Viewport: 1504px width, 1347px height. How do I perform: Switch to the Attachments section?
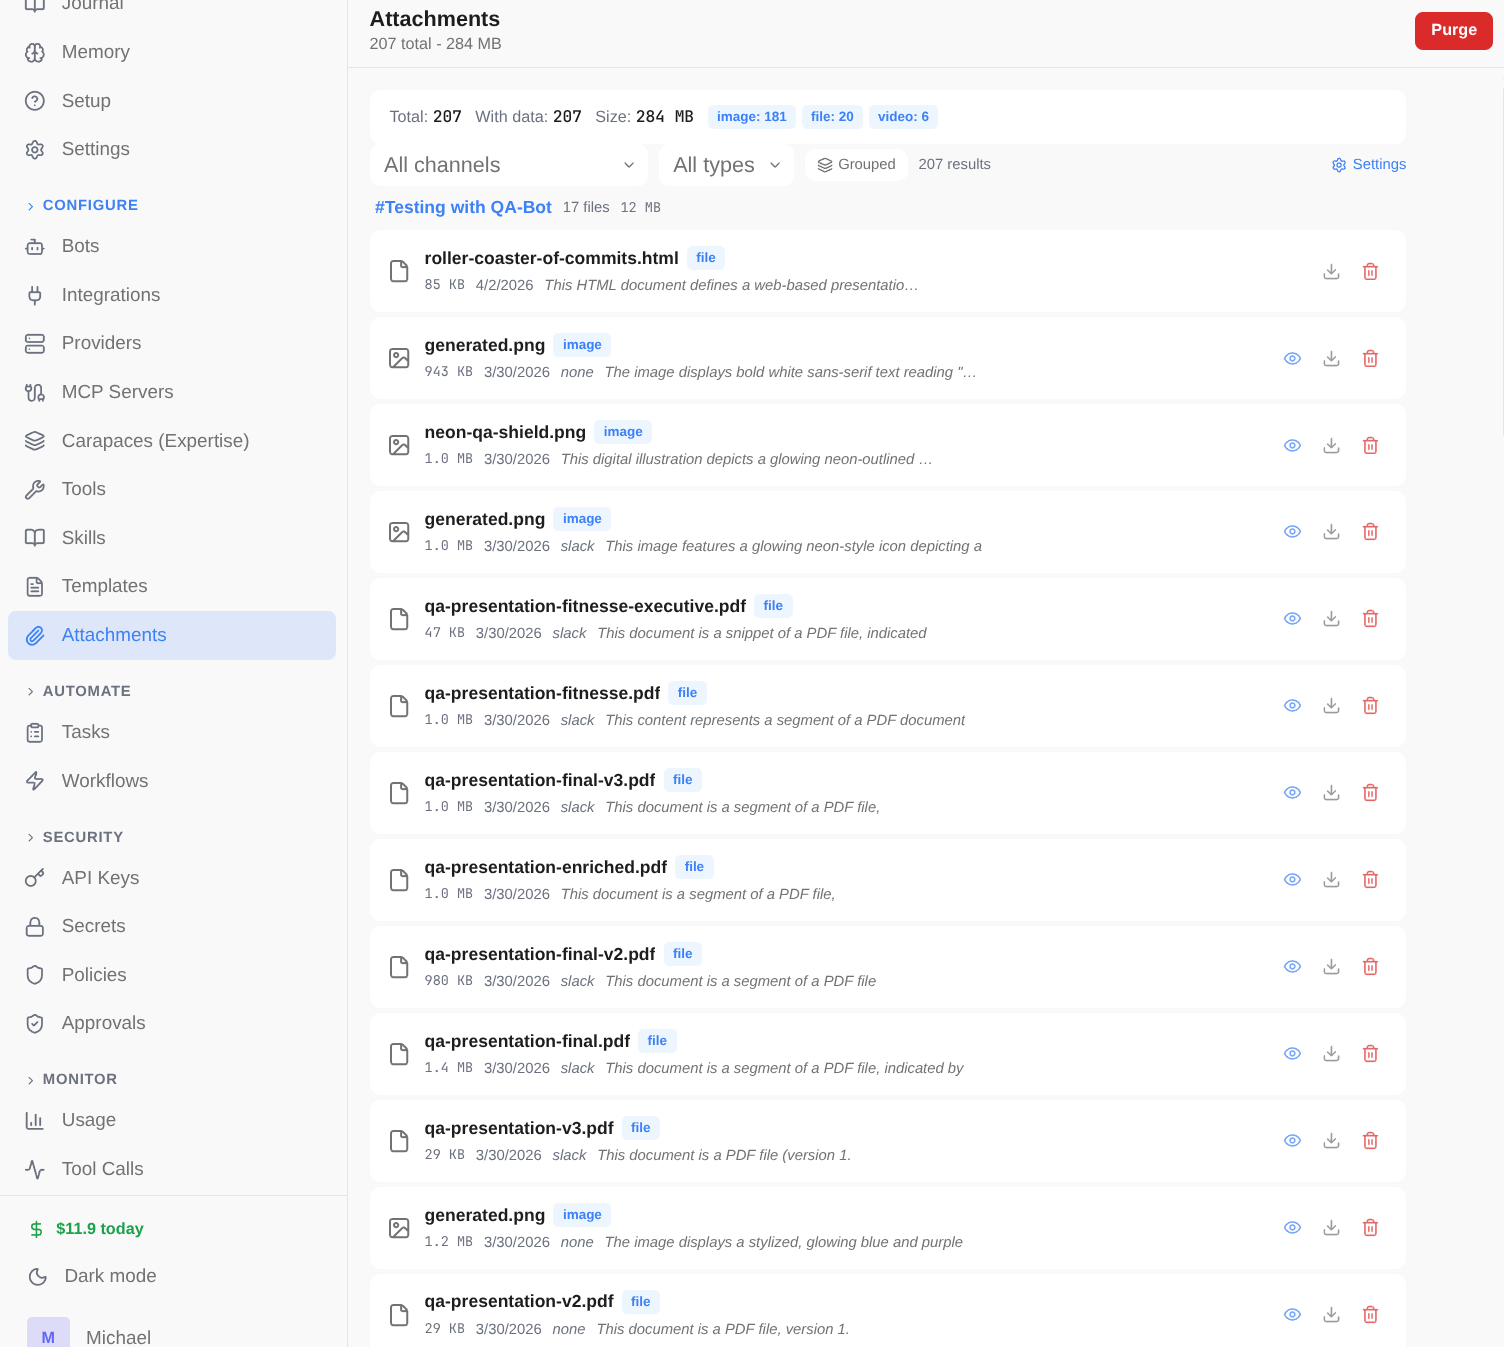[x=114, y=635]
